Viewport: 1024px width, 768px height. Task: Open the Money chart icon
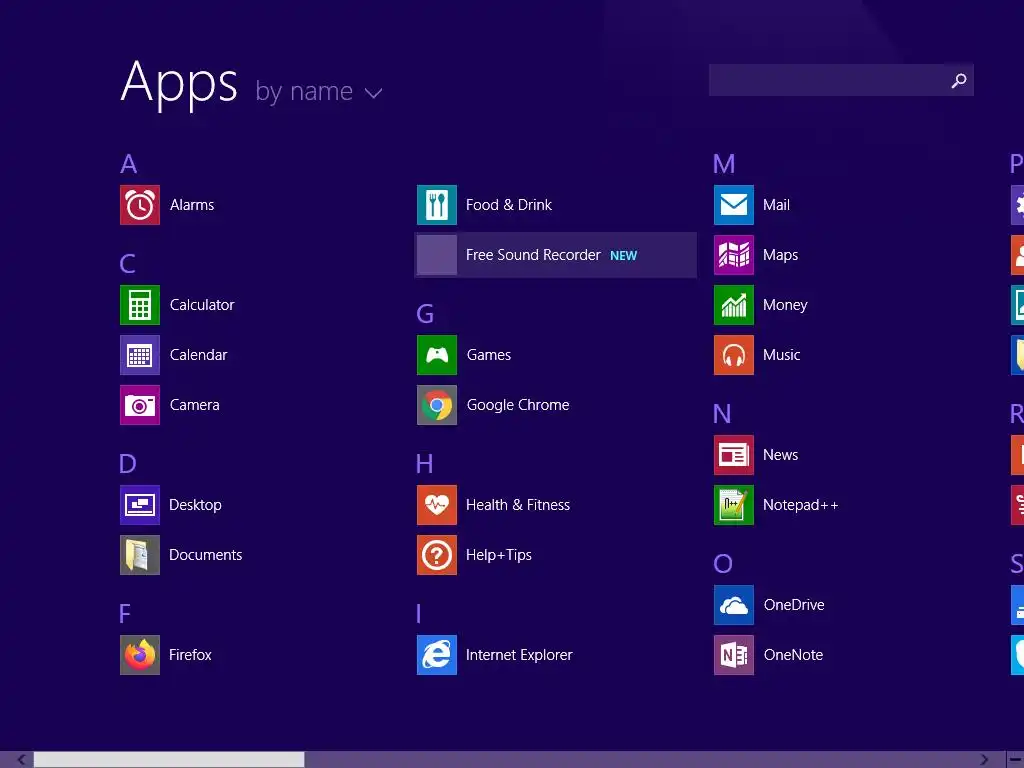click(x=734, y=305)
